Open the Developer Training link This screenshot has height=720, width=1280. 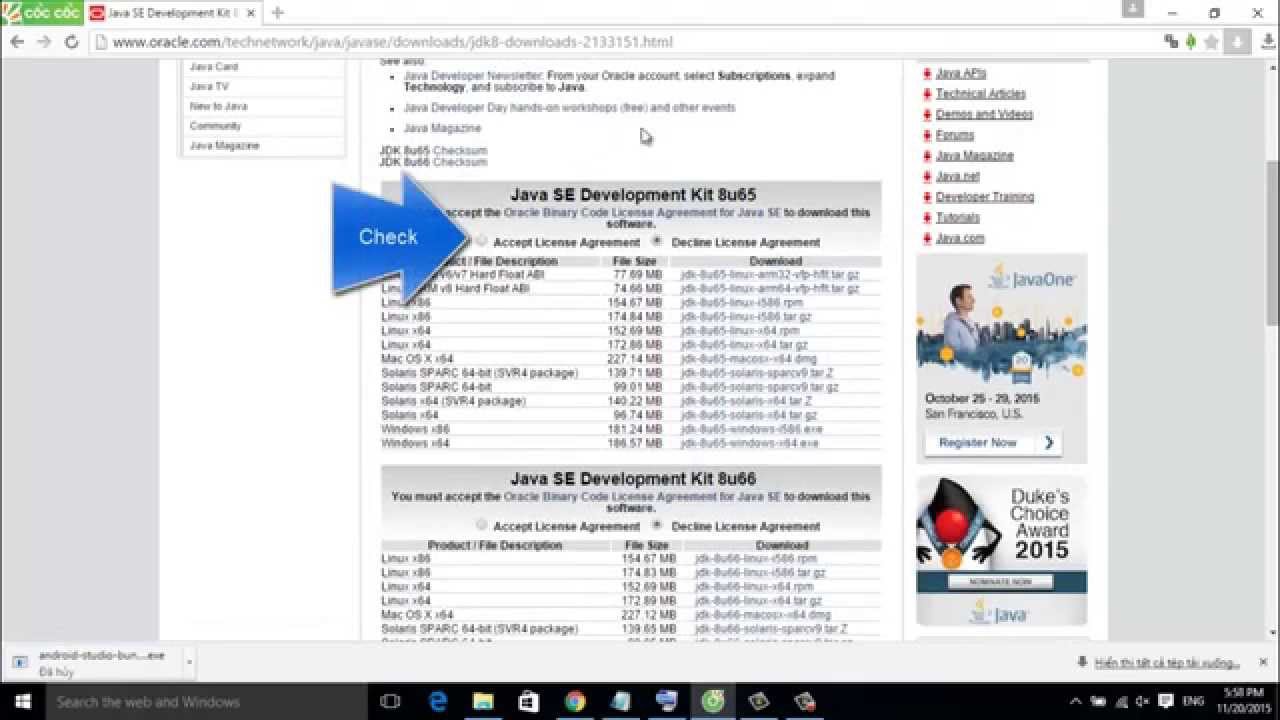985,197
